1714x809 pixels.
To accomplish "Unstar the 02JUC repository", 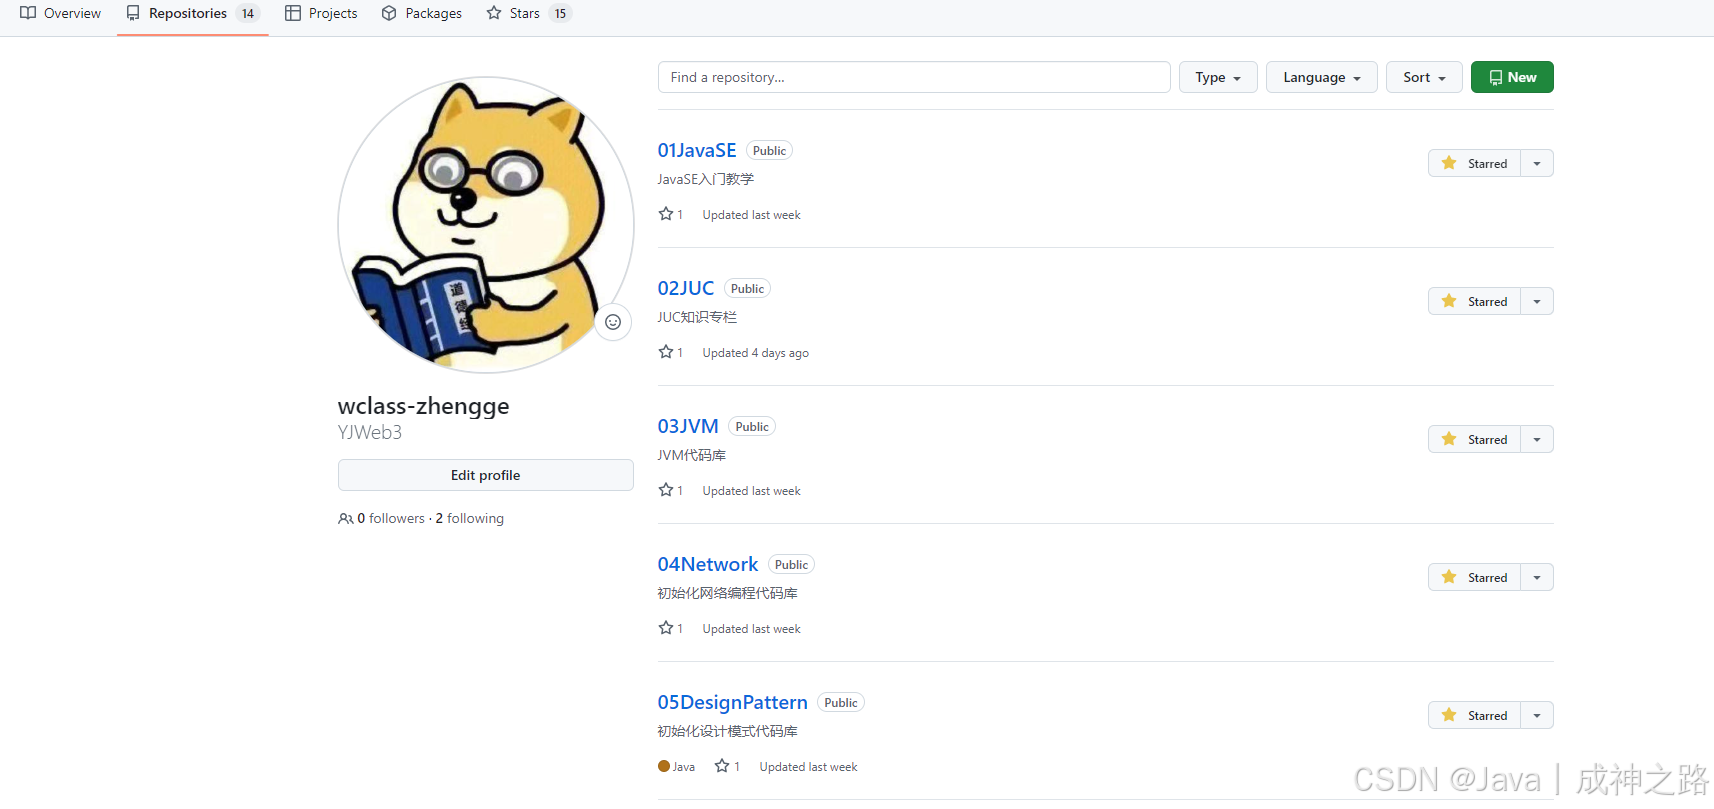I will point(1474,301).
